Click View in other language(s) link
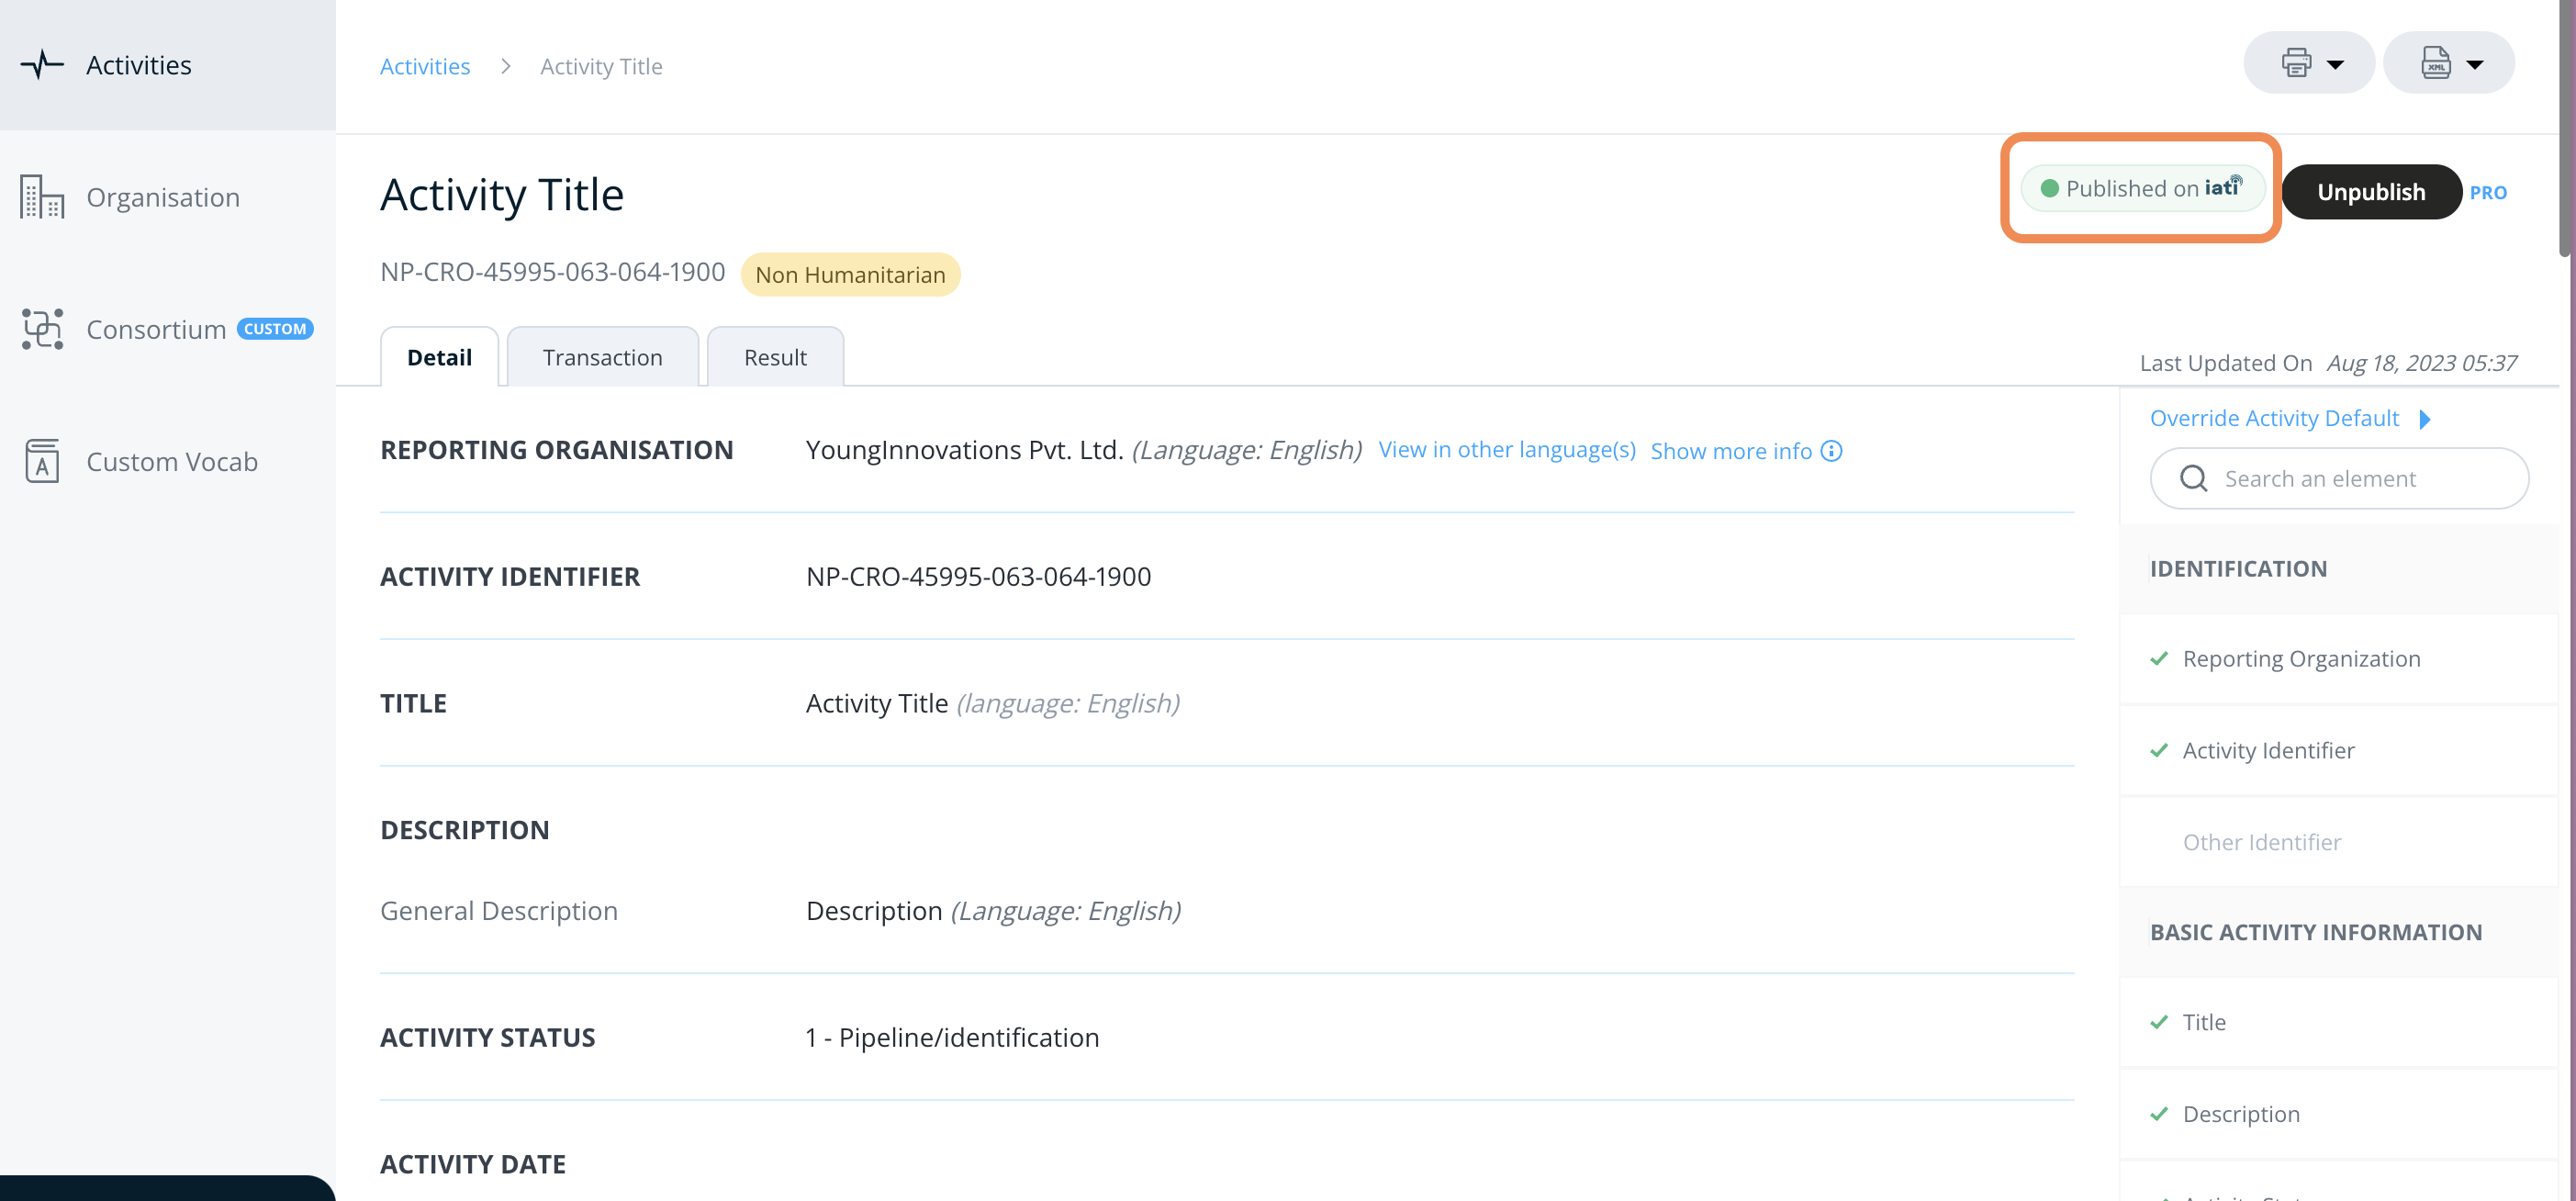 tap(1506, 450)
